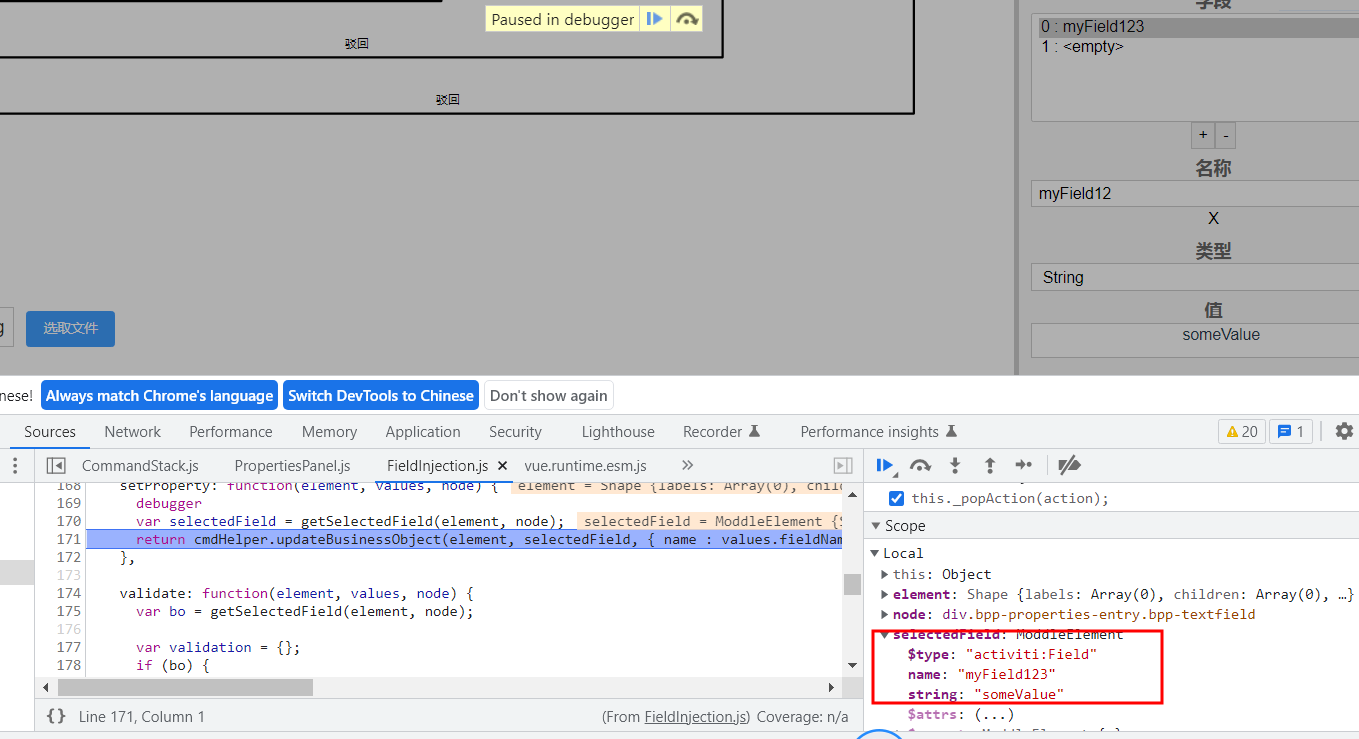The image size is (1359, 739).
Task: Click the string: "someValue" property
Action: pyautogui.click(x=985, y=694)
